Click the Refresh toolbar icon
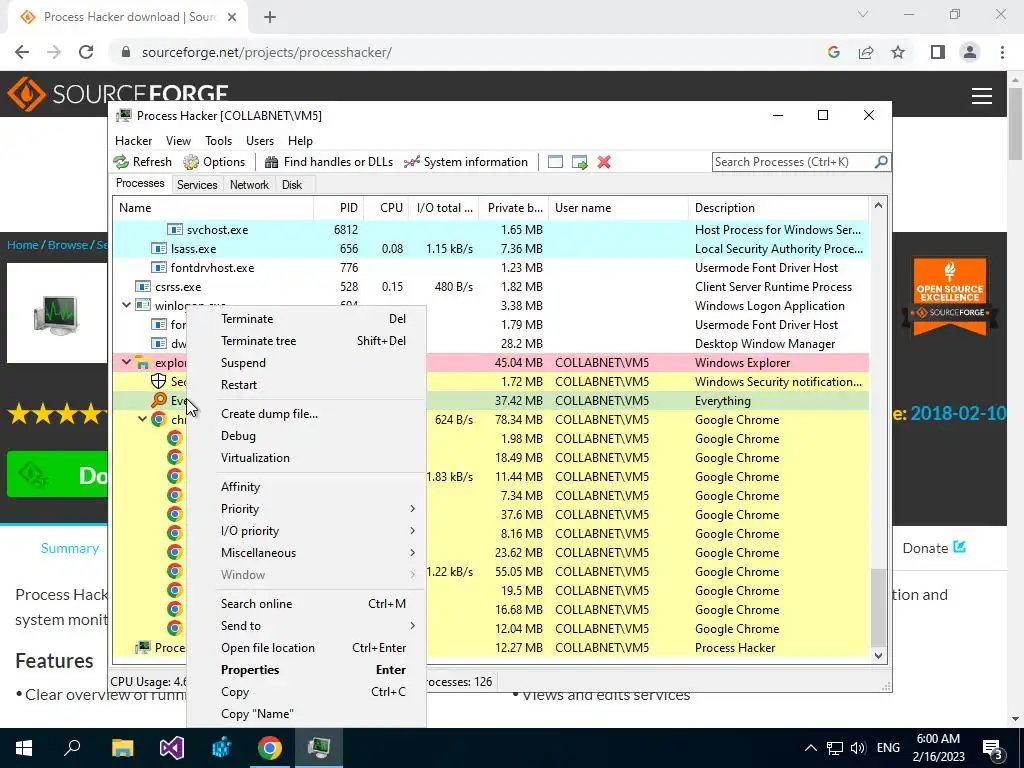This screenshot has width=1024, height=768. pyautogui.click(x=121, y=162)
